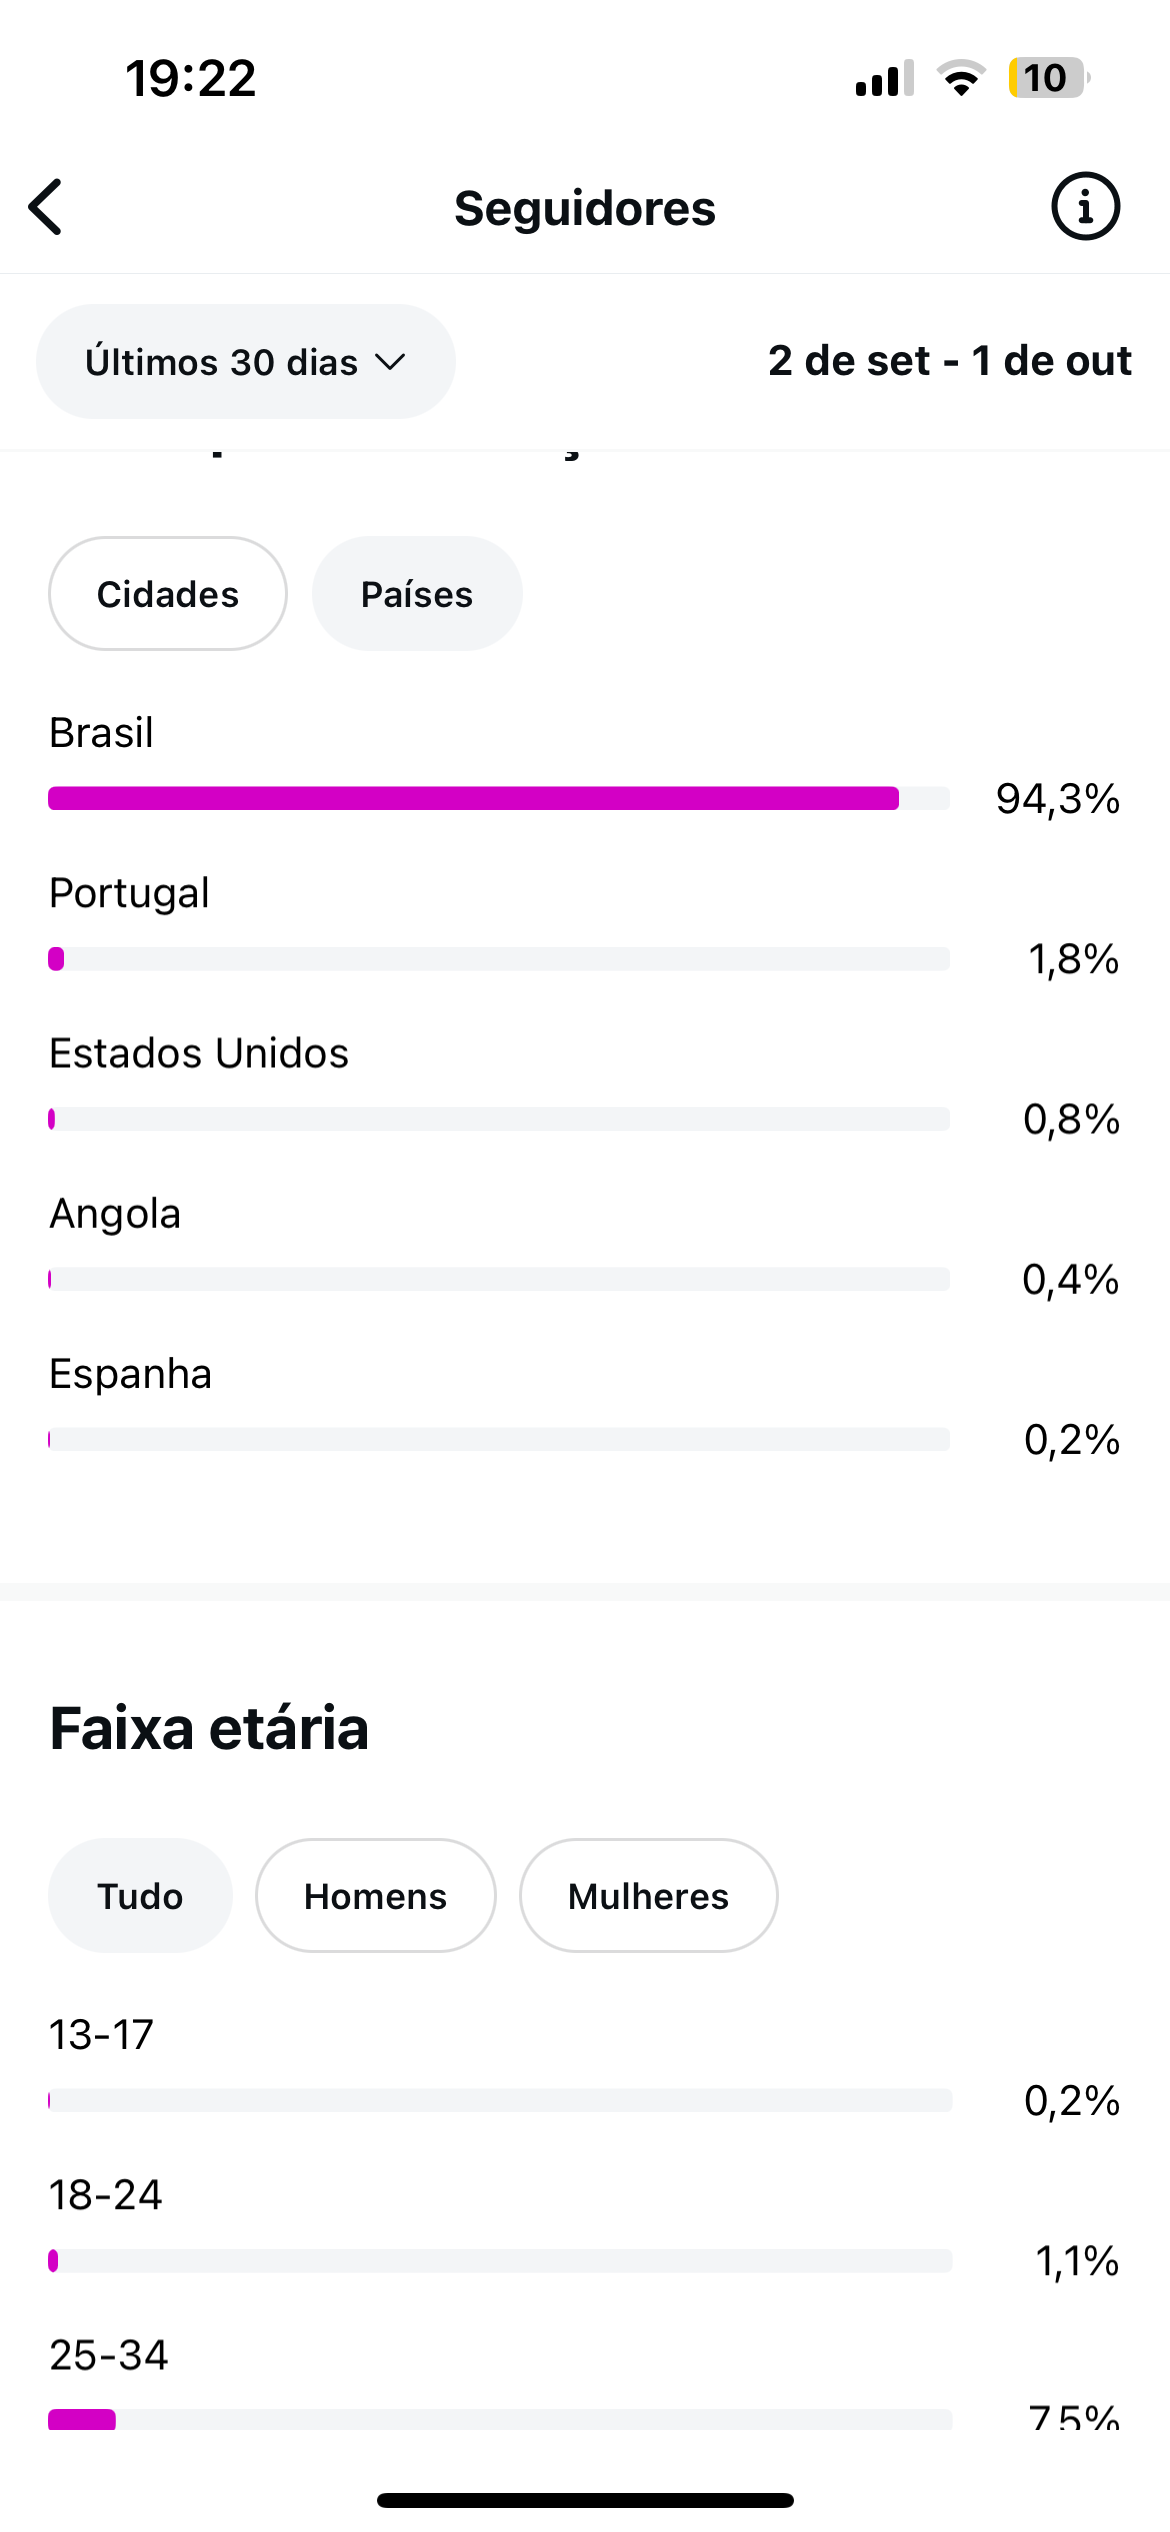Tap the Espanha country label

[130, 1374]
